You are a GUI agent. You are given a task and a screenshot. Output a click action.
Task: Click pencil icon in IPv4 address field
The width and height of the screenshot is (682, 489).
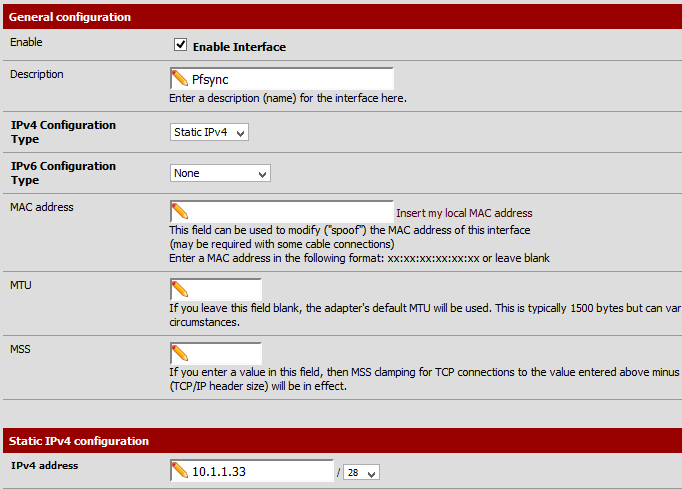click(180, 471)
